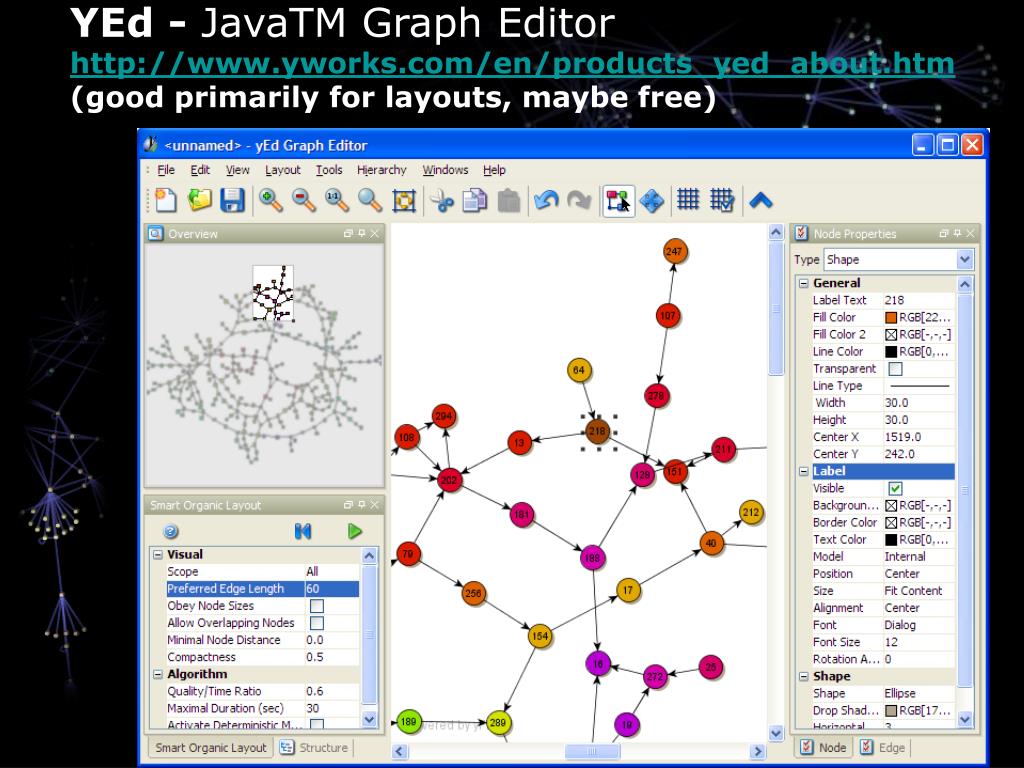Click the Label Text value 218
Image resolution: width=1024 pixels, height=768 pixels.
pos(919,300)
